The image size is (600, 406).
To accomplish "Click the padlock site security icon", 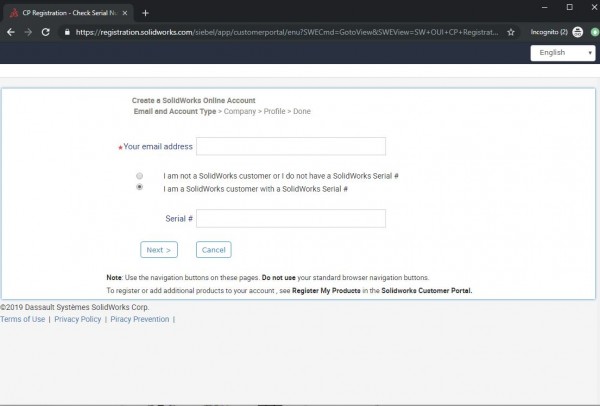I will tap(67, 32).
